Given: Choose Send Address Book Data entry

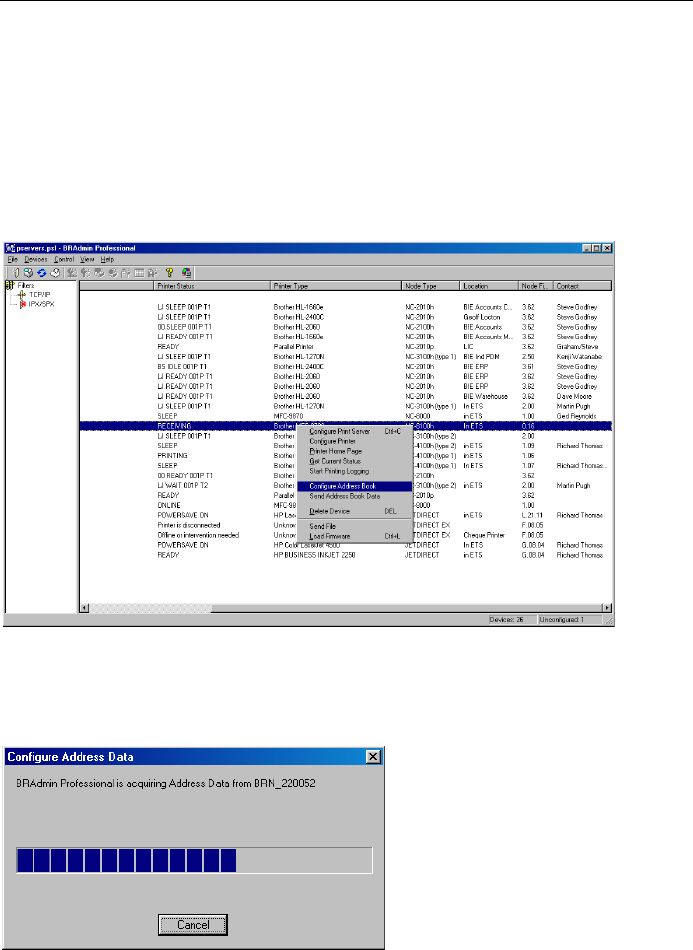Looking at the screenshot, I should coord(355,496).
